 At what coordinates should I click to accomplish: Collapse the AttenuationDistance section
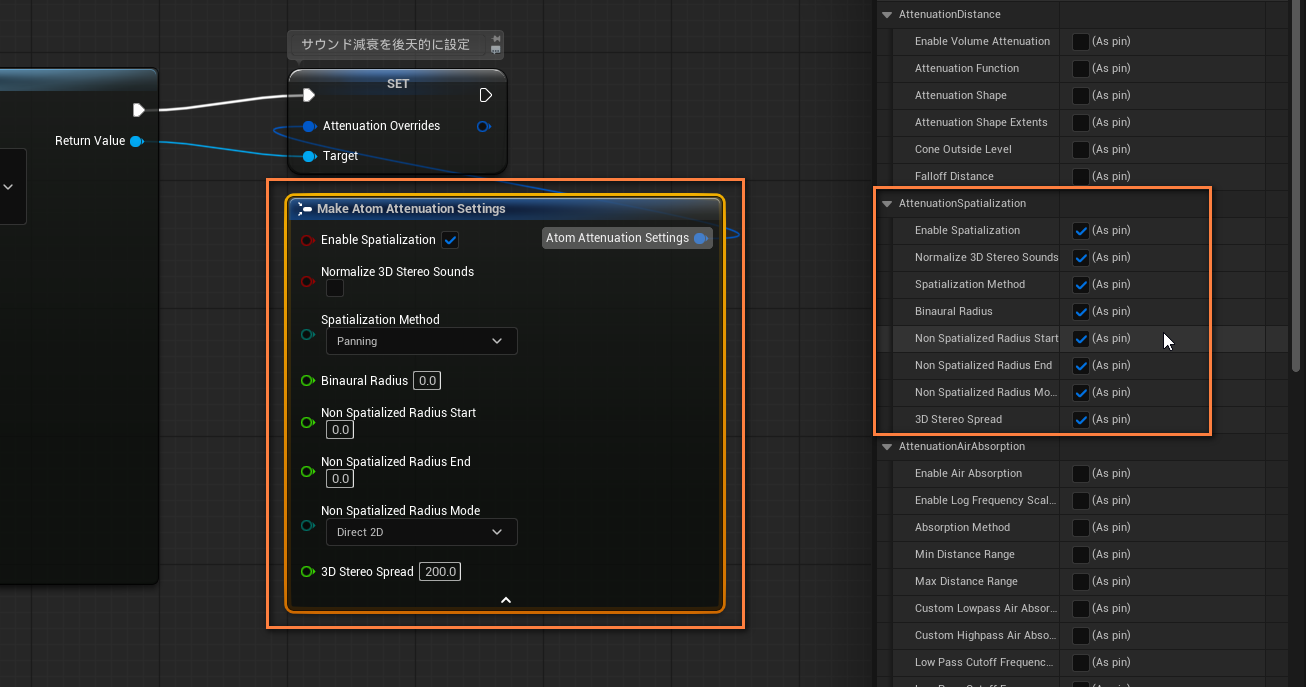tap(887, 14)
